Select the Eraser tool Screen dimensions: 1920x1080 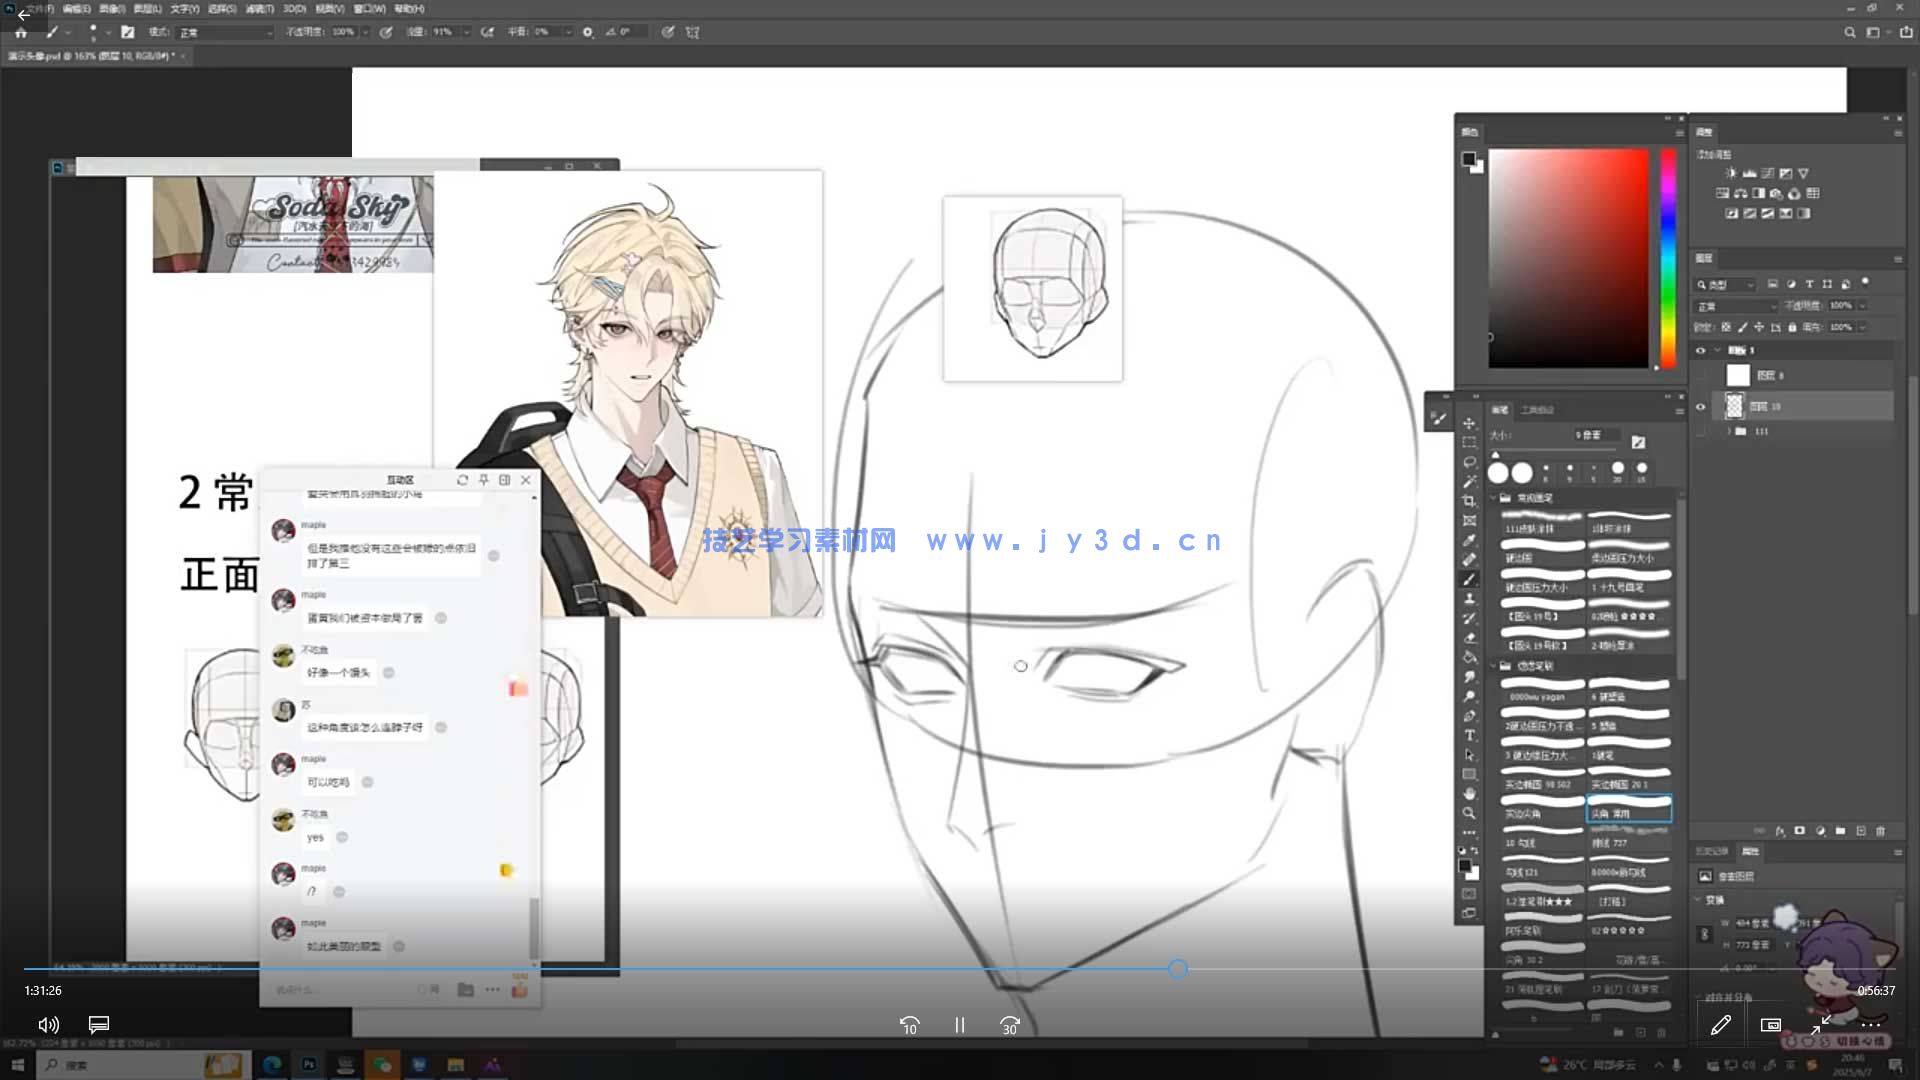[x=1469, y=638]
